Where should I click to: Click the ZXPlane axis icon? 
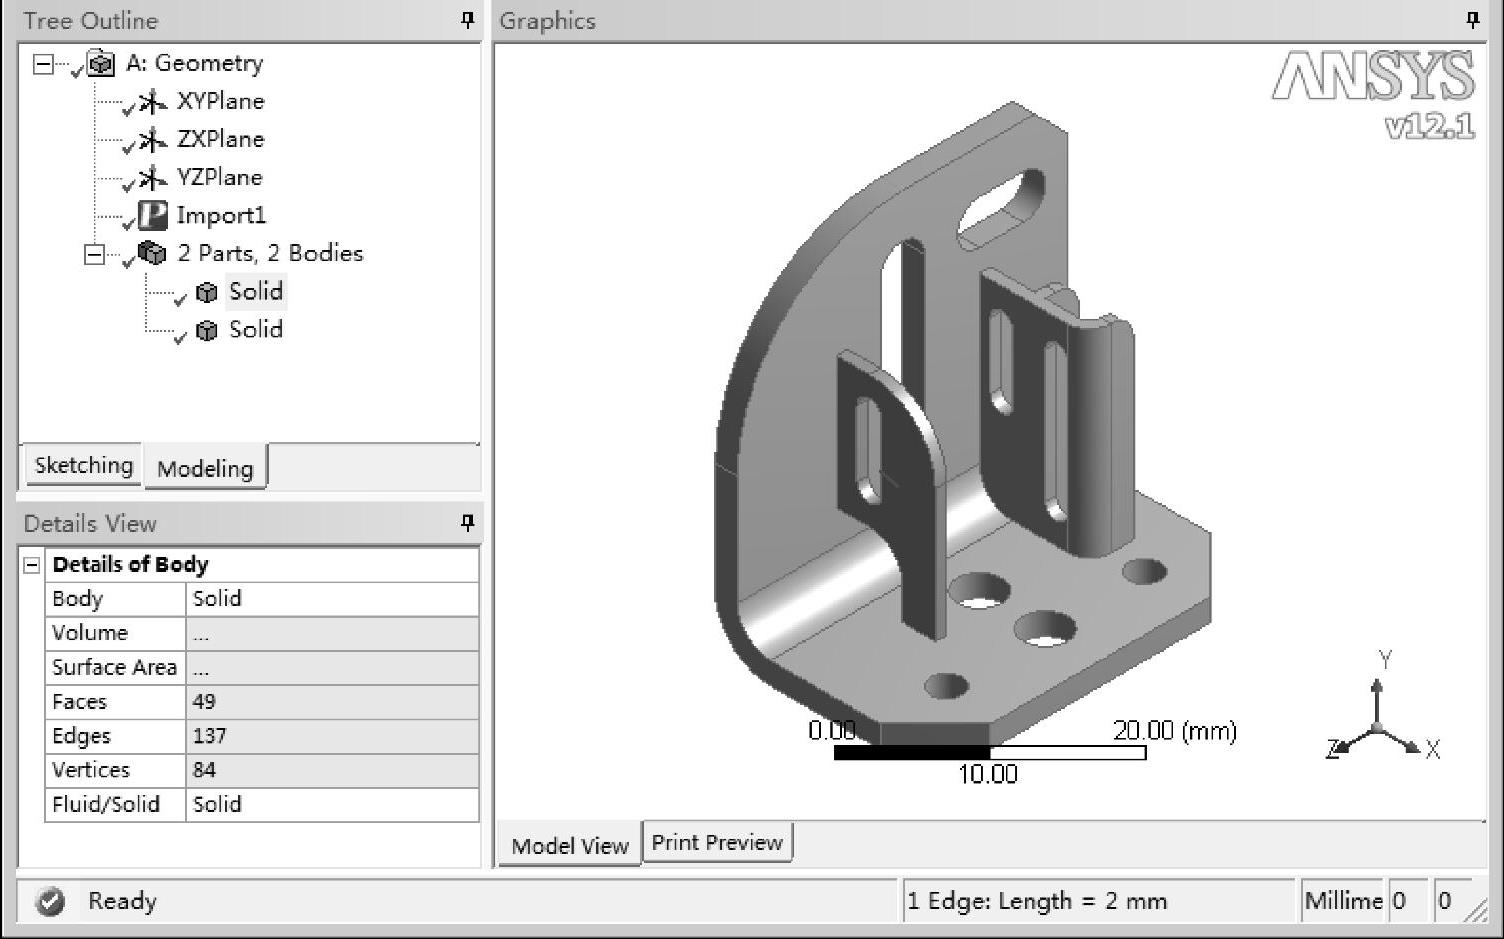coord(152,139)
